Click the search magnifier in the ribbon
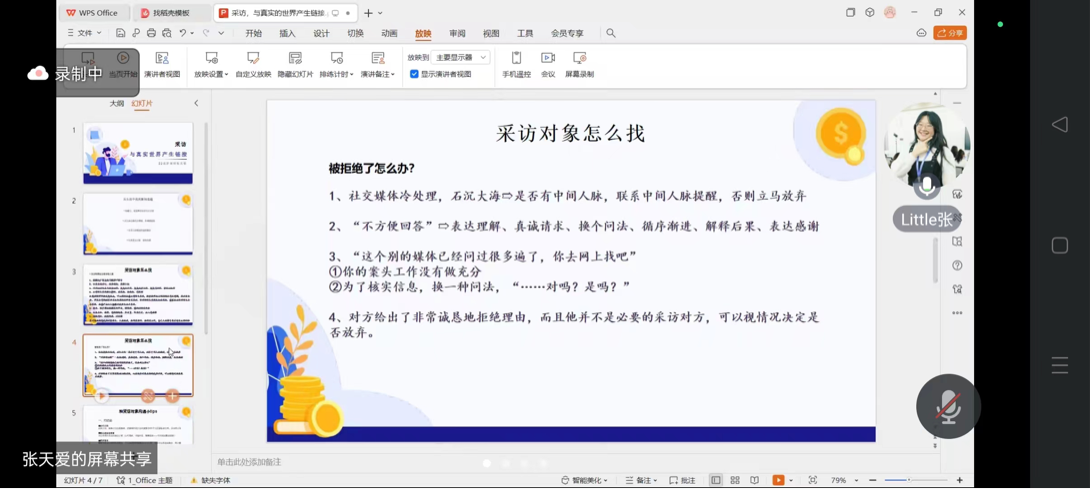Screen dimensions: 1090x489 click(611, 33)
